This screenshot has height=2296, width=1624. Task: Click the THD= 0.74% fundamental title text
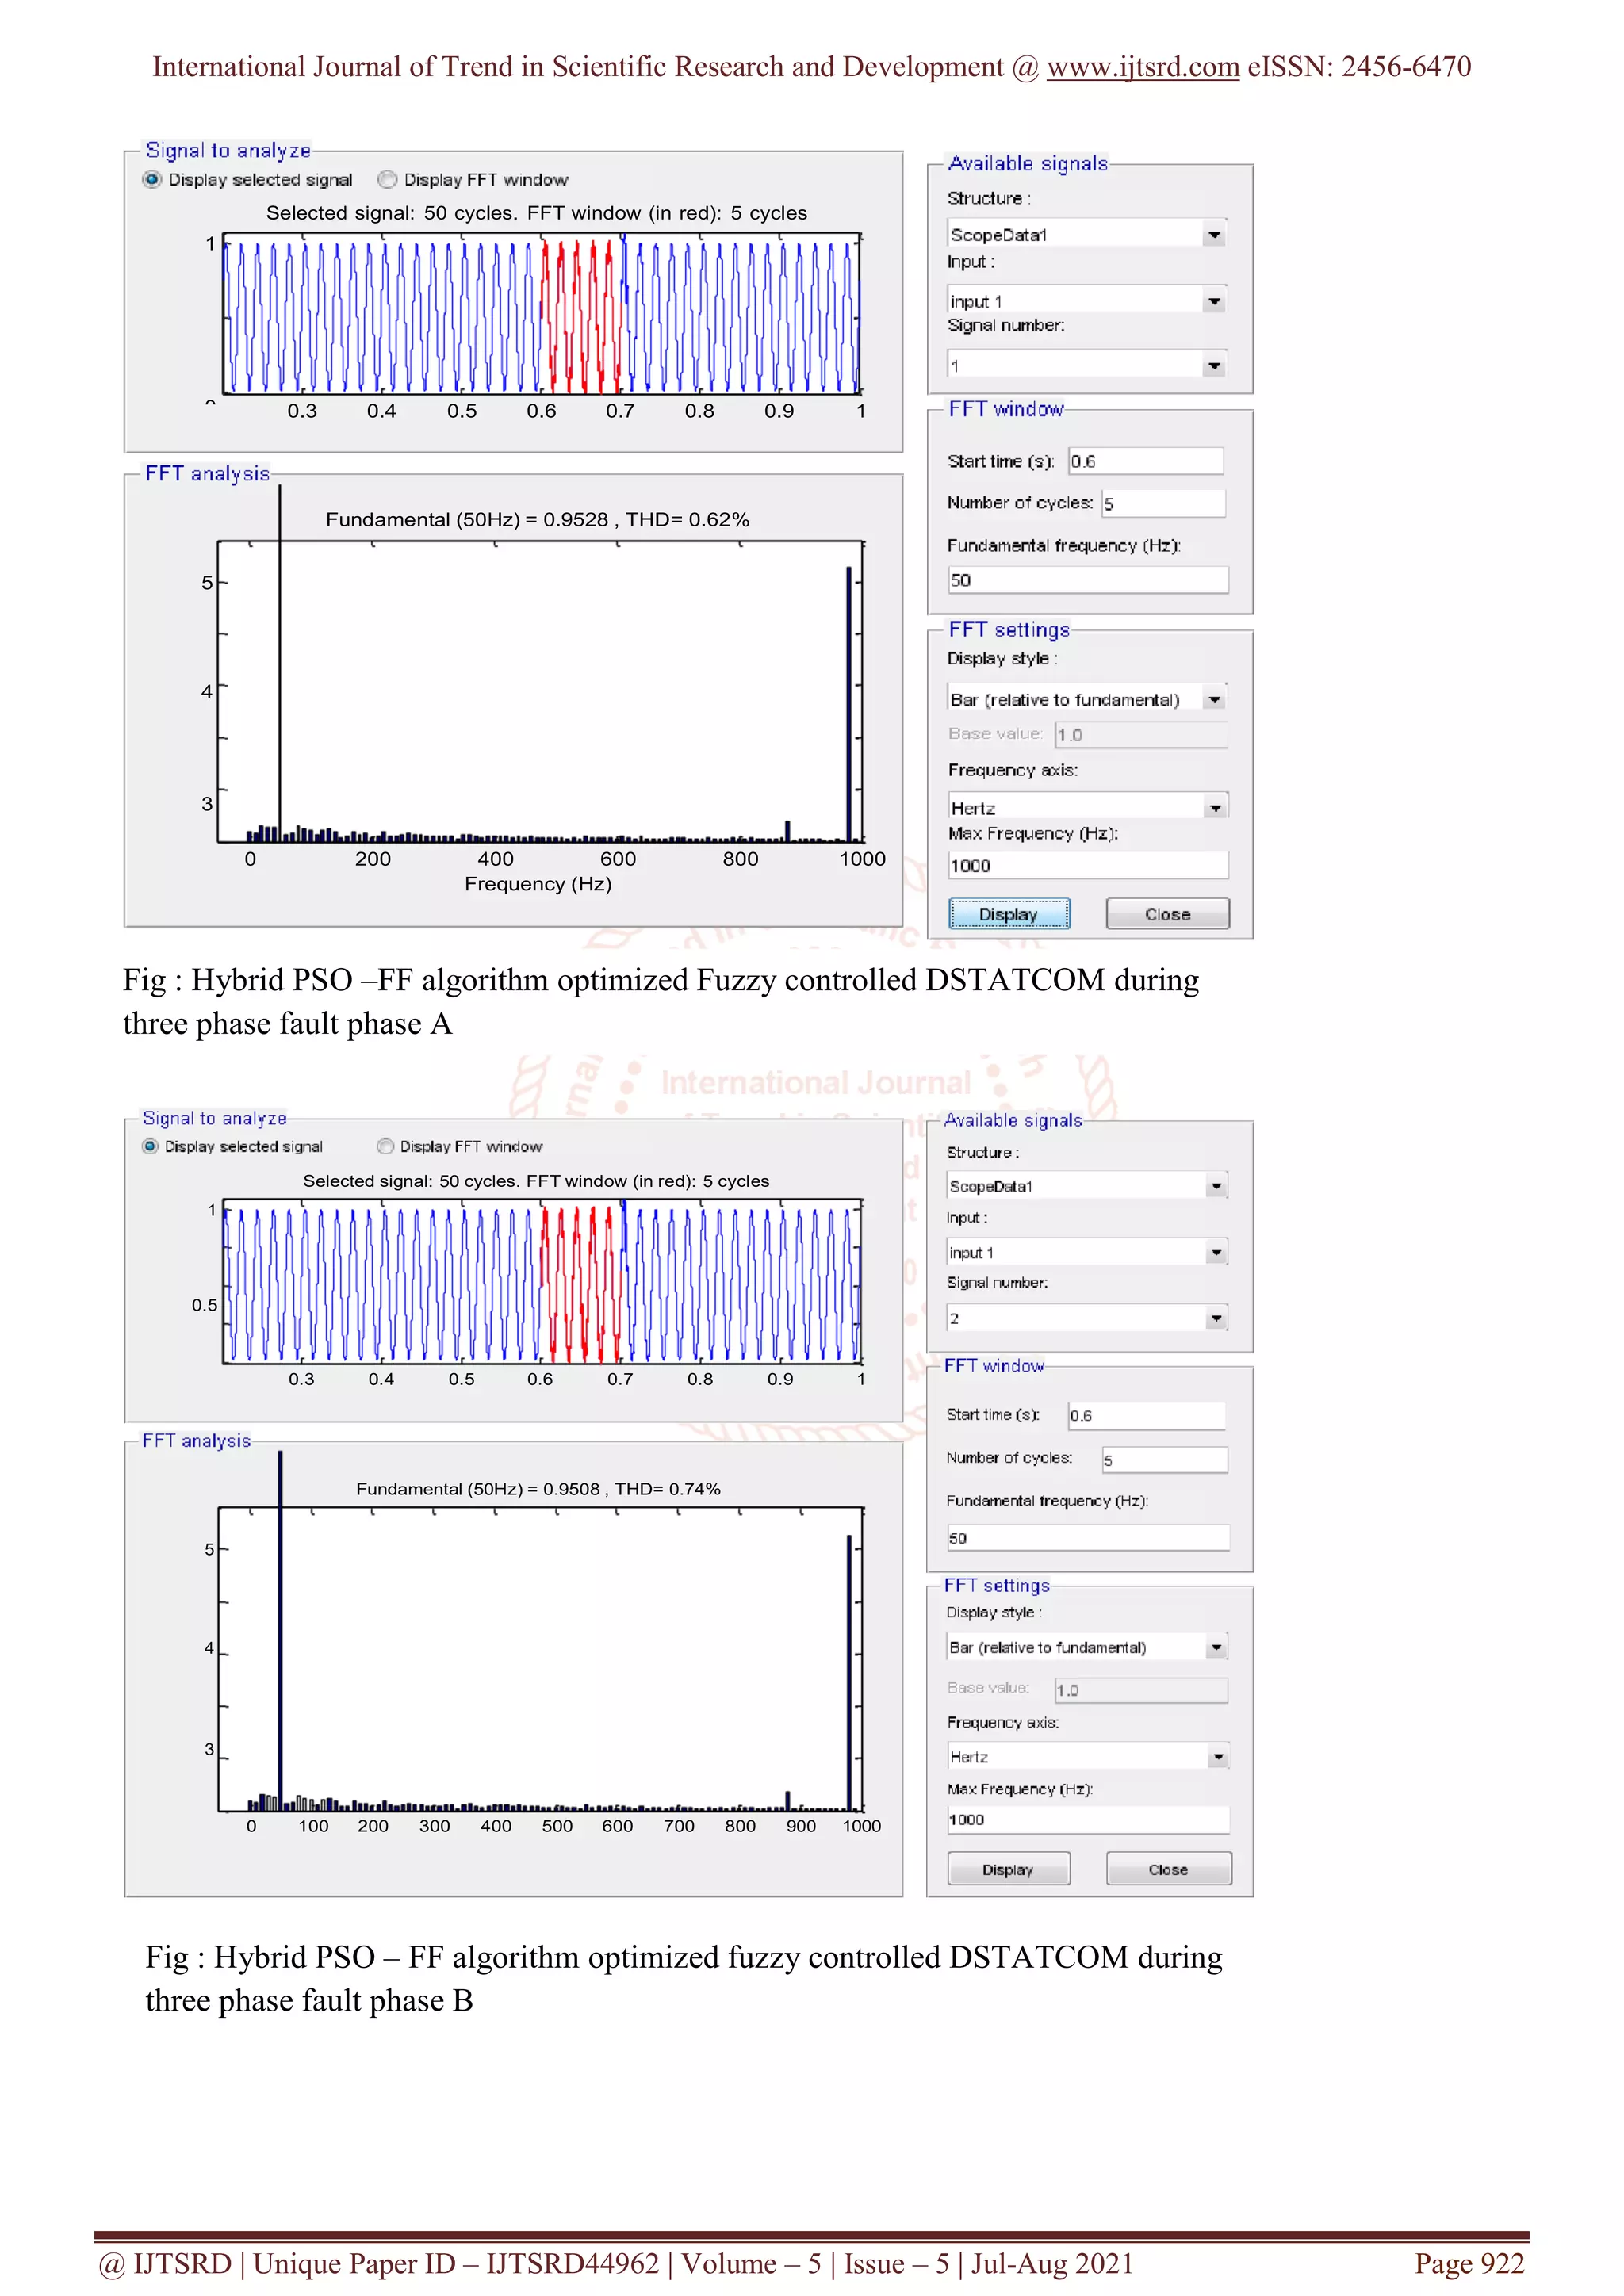(538, 1489)
